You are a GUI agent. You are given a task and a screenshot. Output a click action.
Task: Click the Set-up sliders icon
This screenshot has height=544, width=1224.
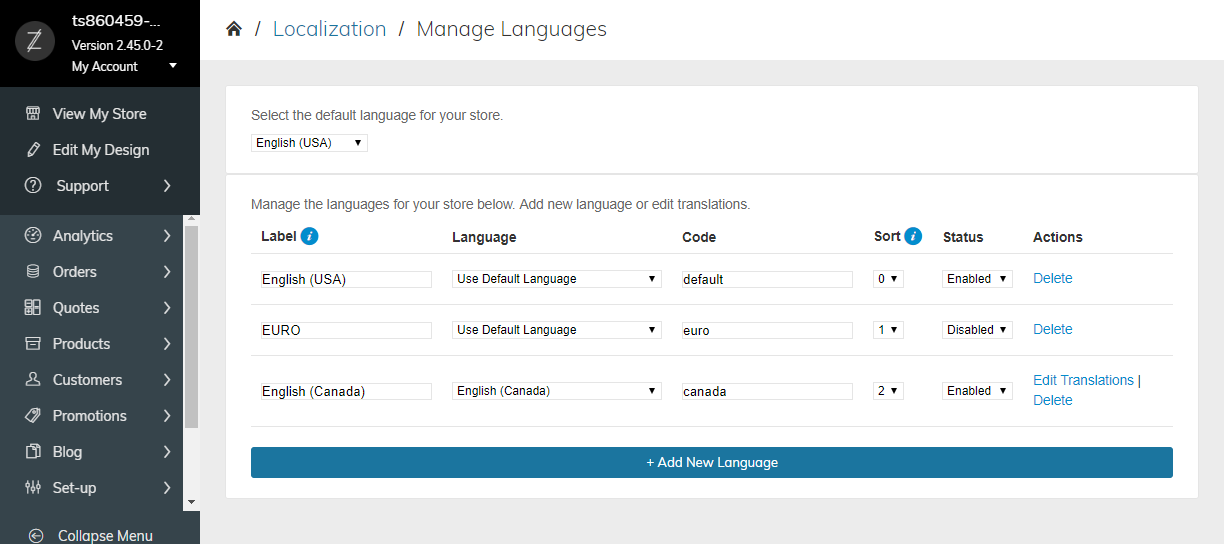tap(33, 488)
